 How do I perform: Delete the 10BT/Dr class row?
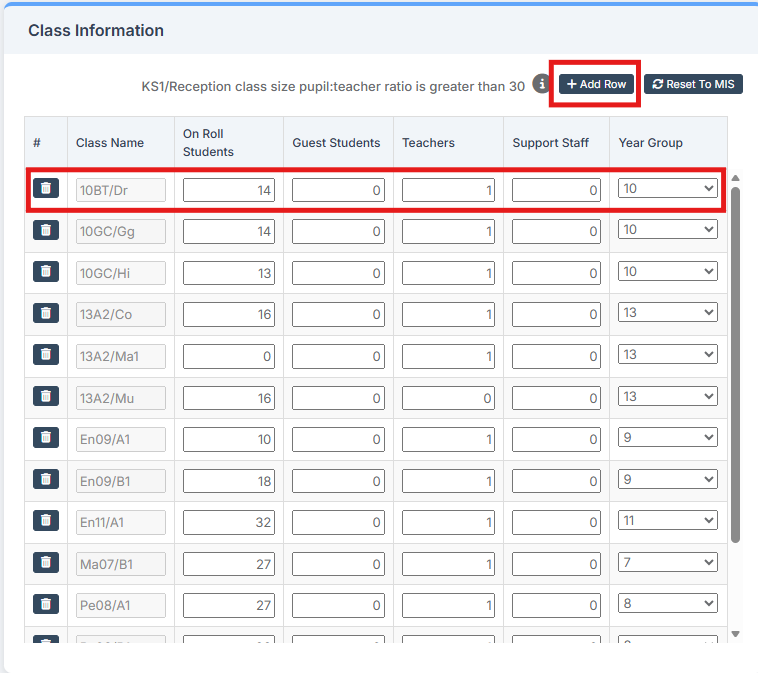pos(46,188)
